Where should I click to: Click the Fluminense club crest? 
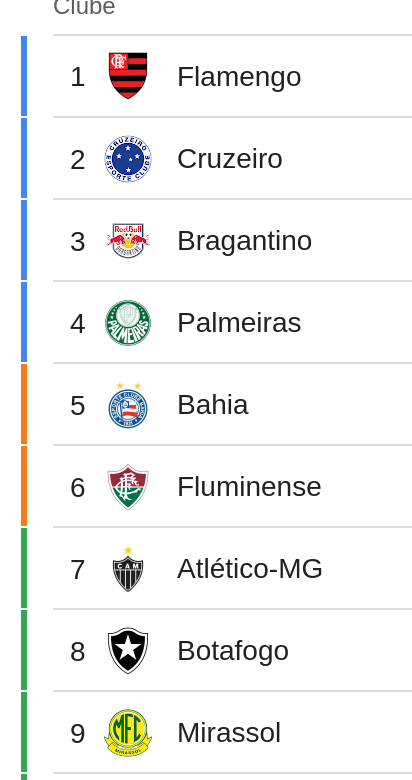(128, 487)
